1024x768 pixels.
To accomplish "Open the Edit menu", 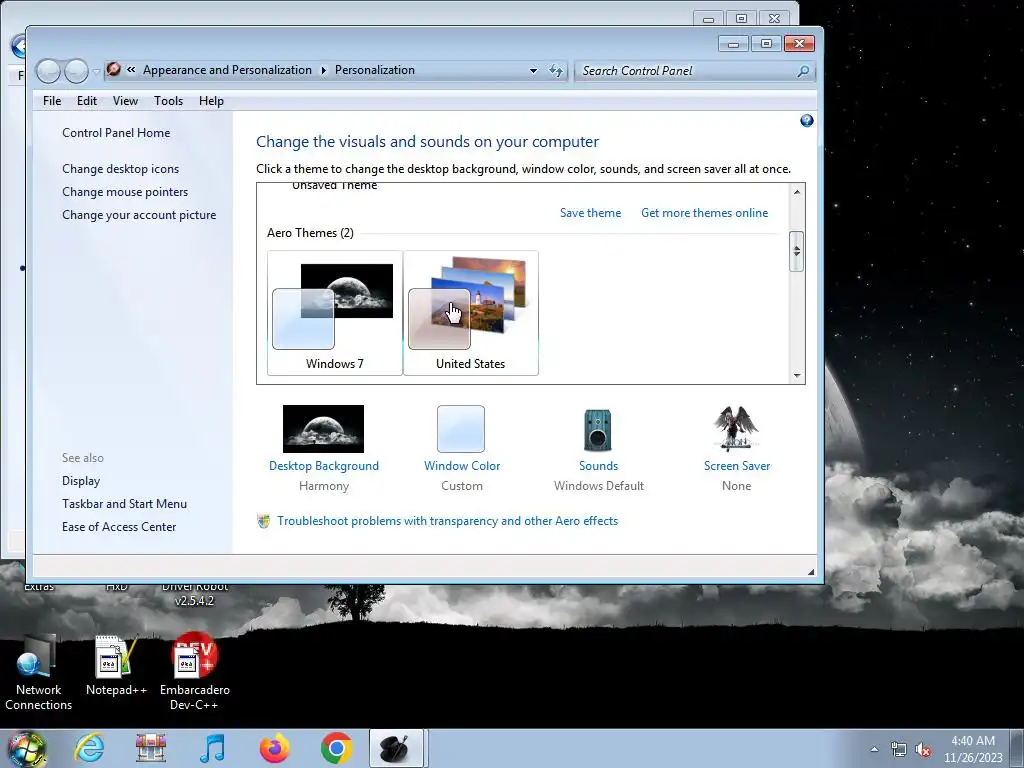I will click(x=87, y=101).
